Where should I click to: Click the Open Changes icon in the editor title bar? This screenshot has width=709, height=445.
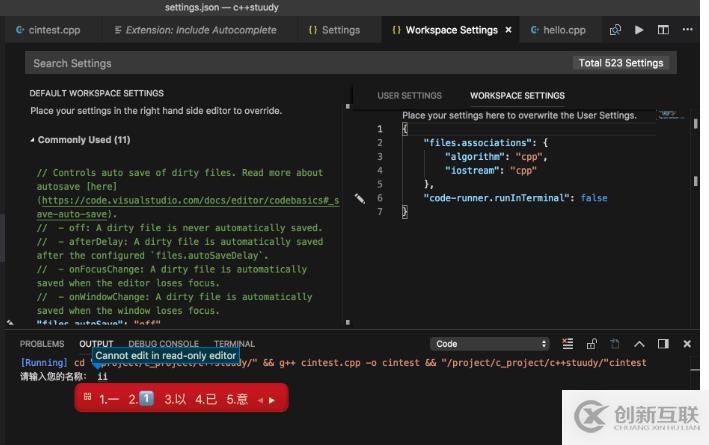[x=615, y=30]
